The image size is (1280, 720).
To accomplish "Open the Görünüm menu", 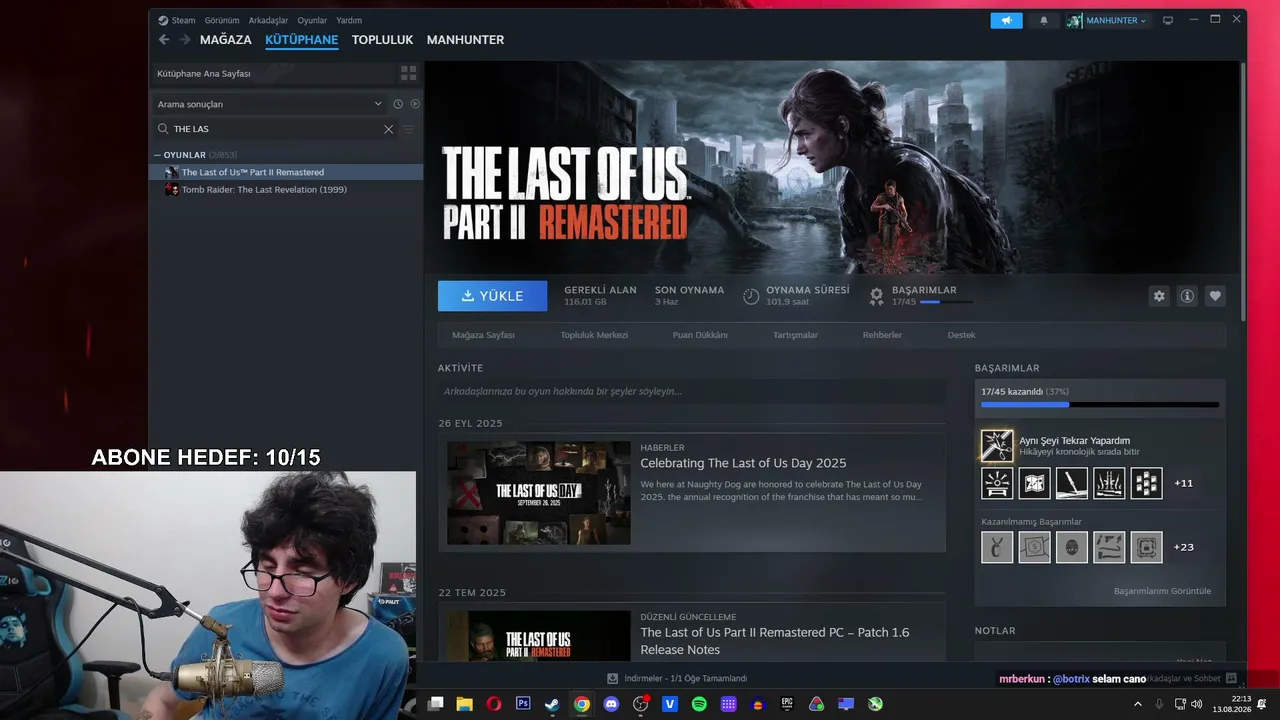I will pyautogui.click(x=222, y=20).
